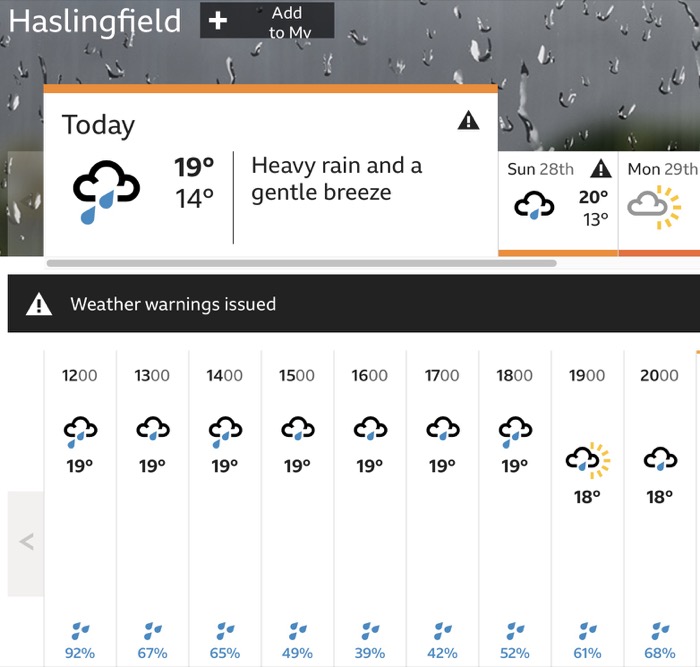This screenshot has width=700, height=667.
Task: Click the day tabs horizontal scrollbar
Action: coord(301,263)
